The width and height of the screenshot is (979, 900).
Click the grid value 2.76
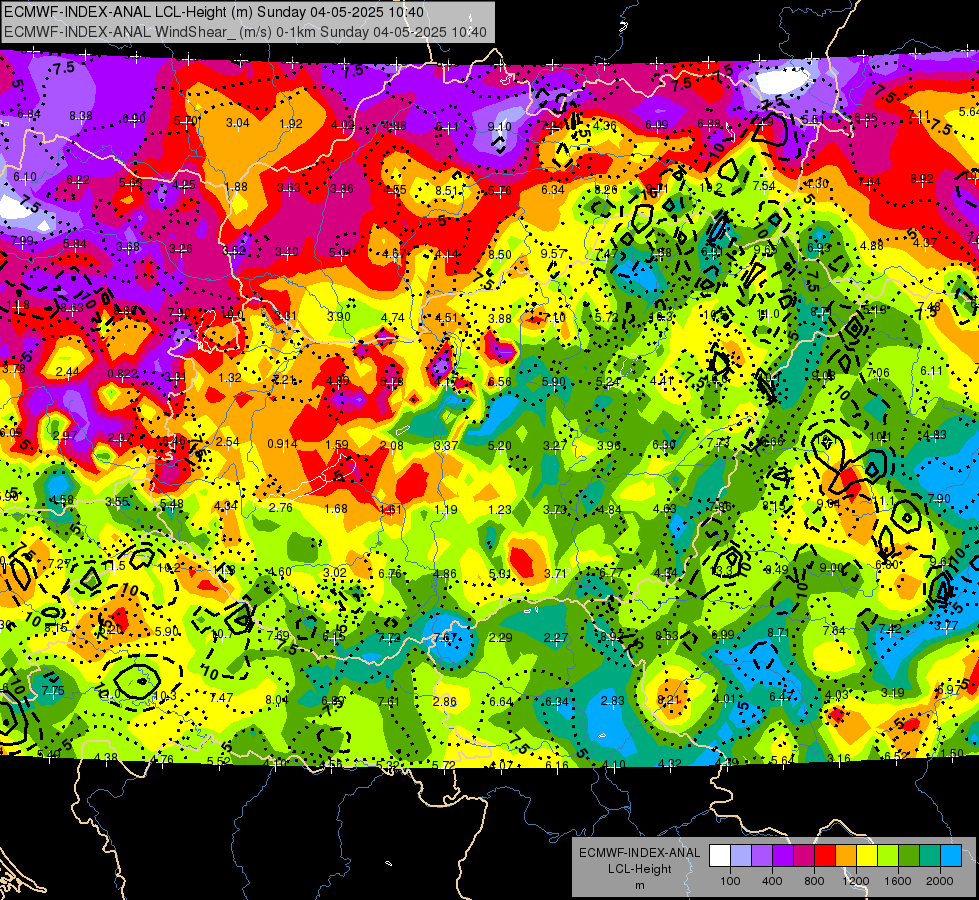(x=280, y=508)
